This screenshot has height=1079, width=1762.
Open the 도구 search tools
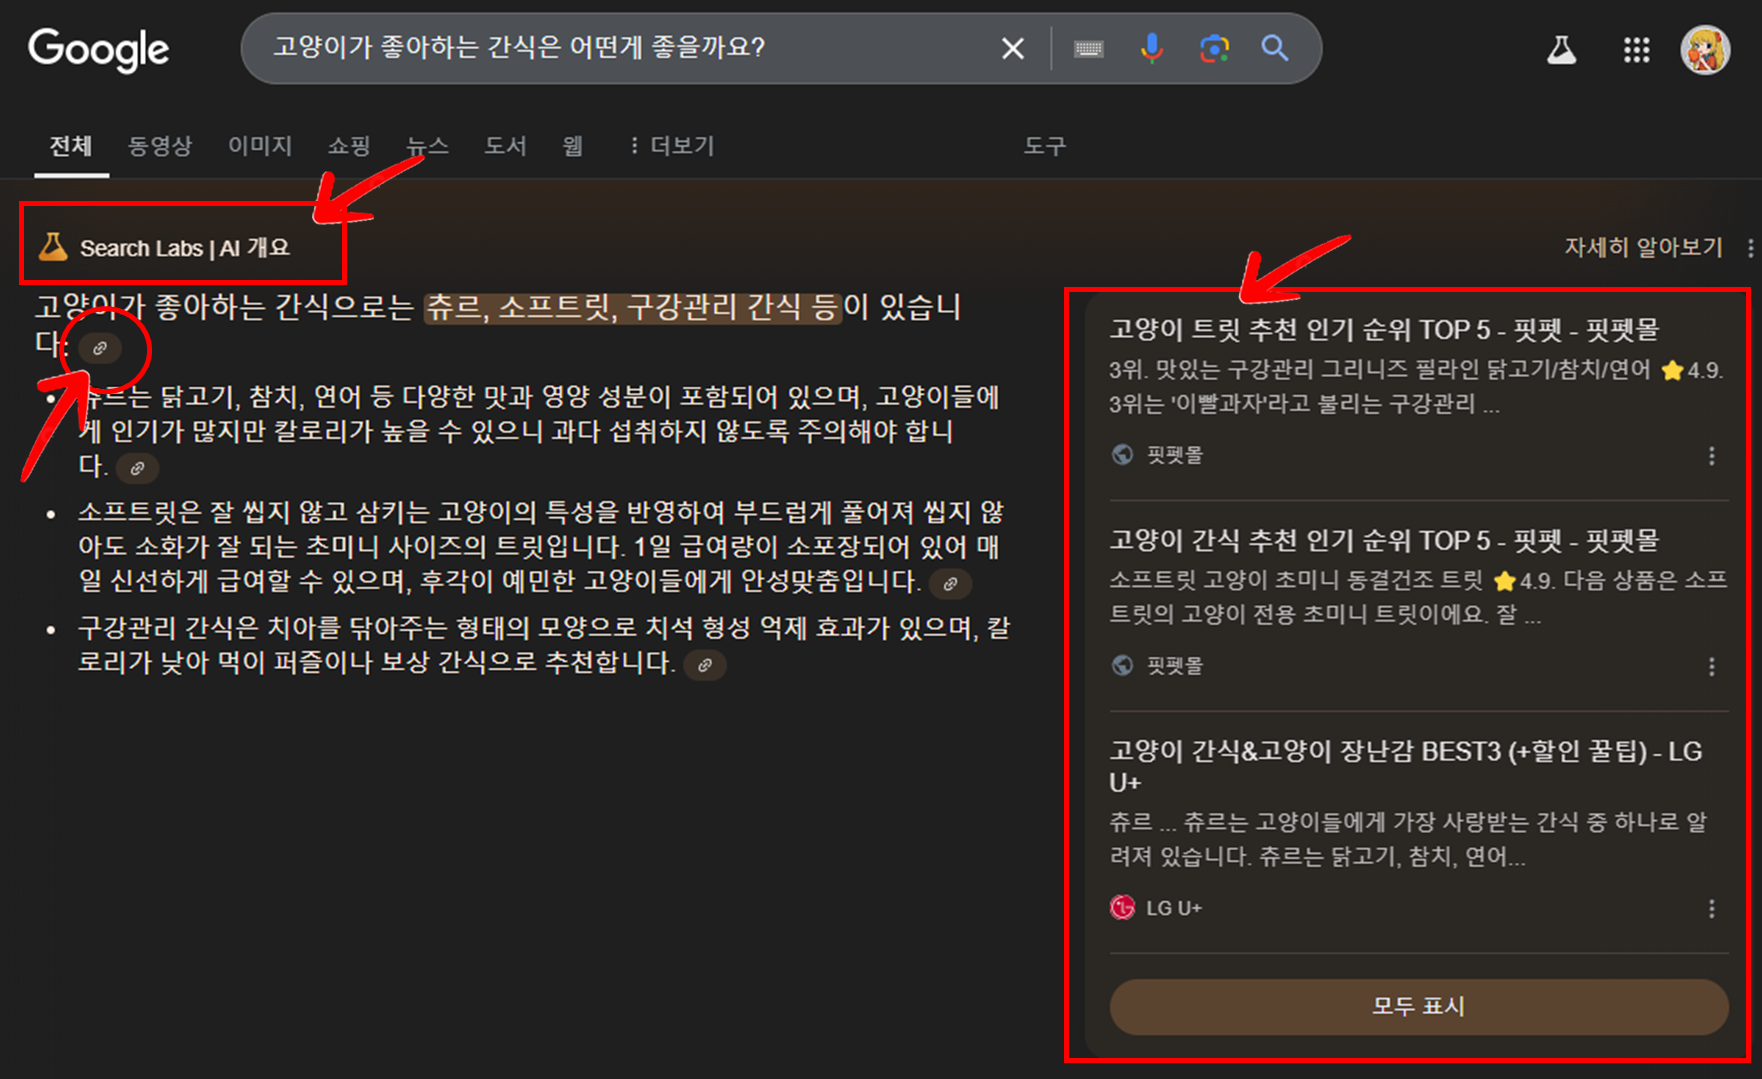pyautogui.click(x=1045, y=146)
